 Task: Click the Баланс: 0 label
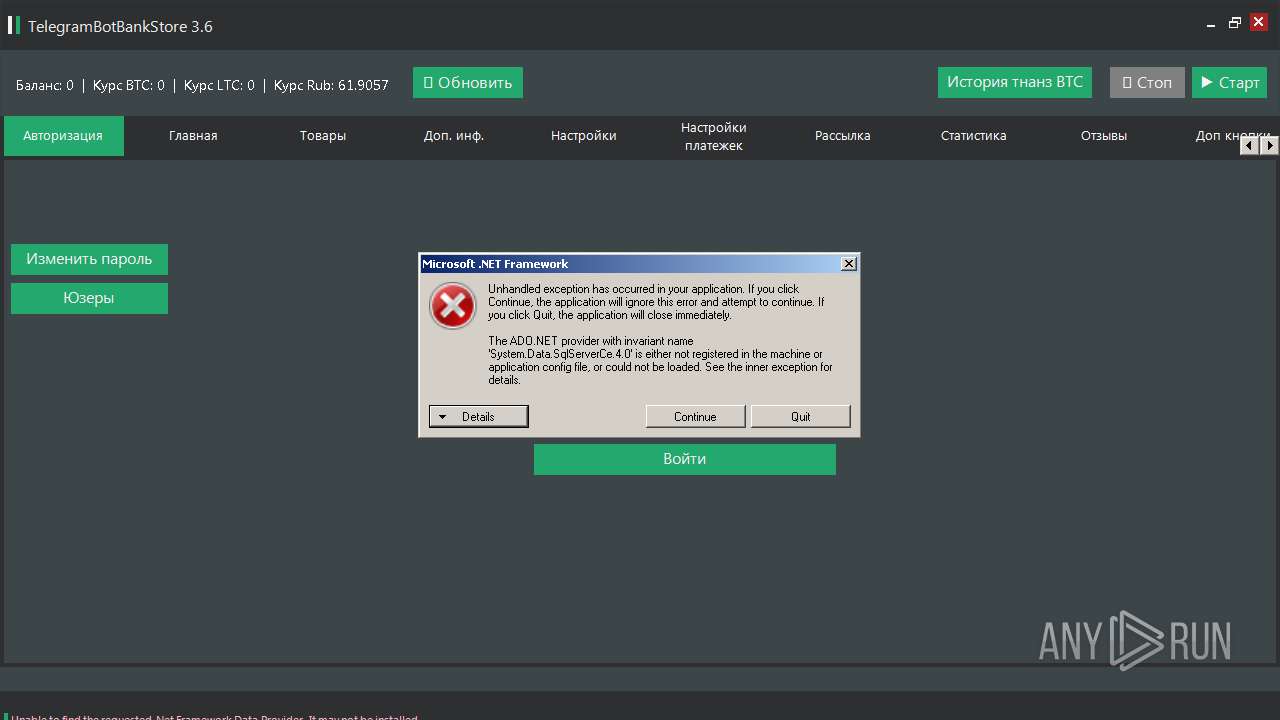click(45, 86)
